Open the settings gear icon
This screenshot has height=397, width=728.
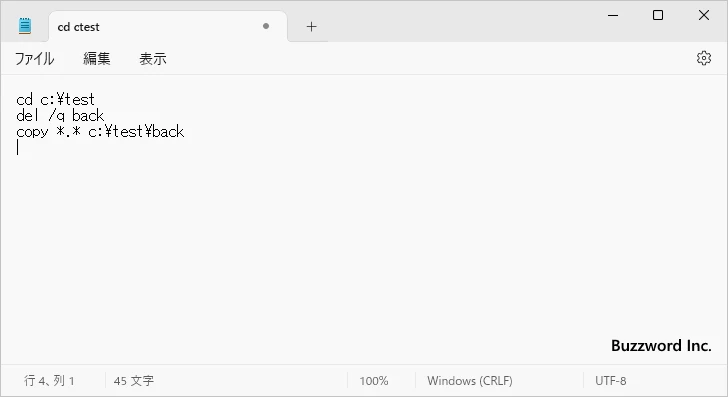tap(704, 58)
